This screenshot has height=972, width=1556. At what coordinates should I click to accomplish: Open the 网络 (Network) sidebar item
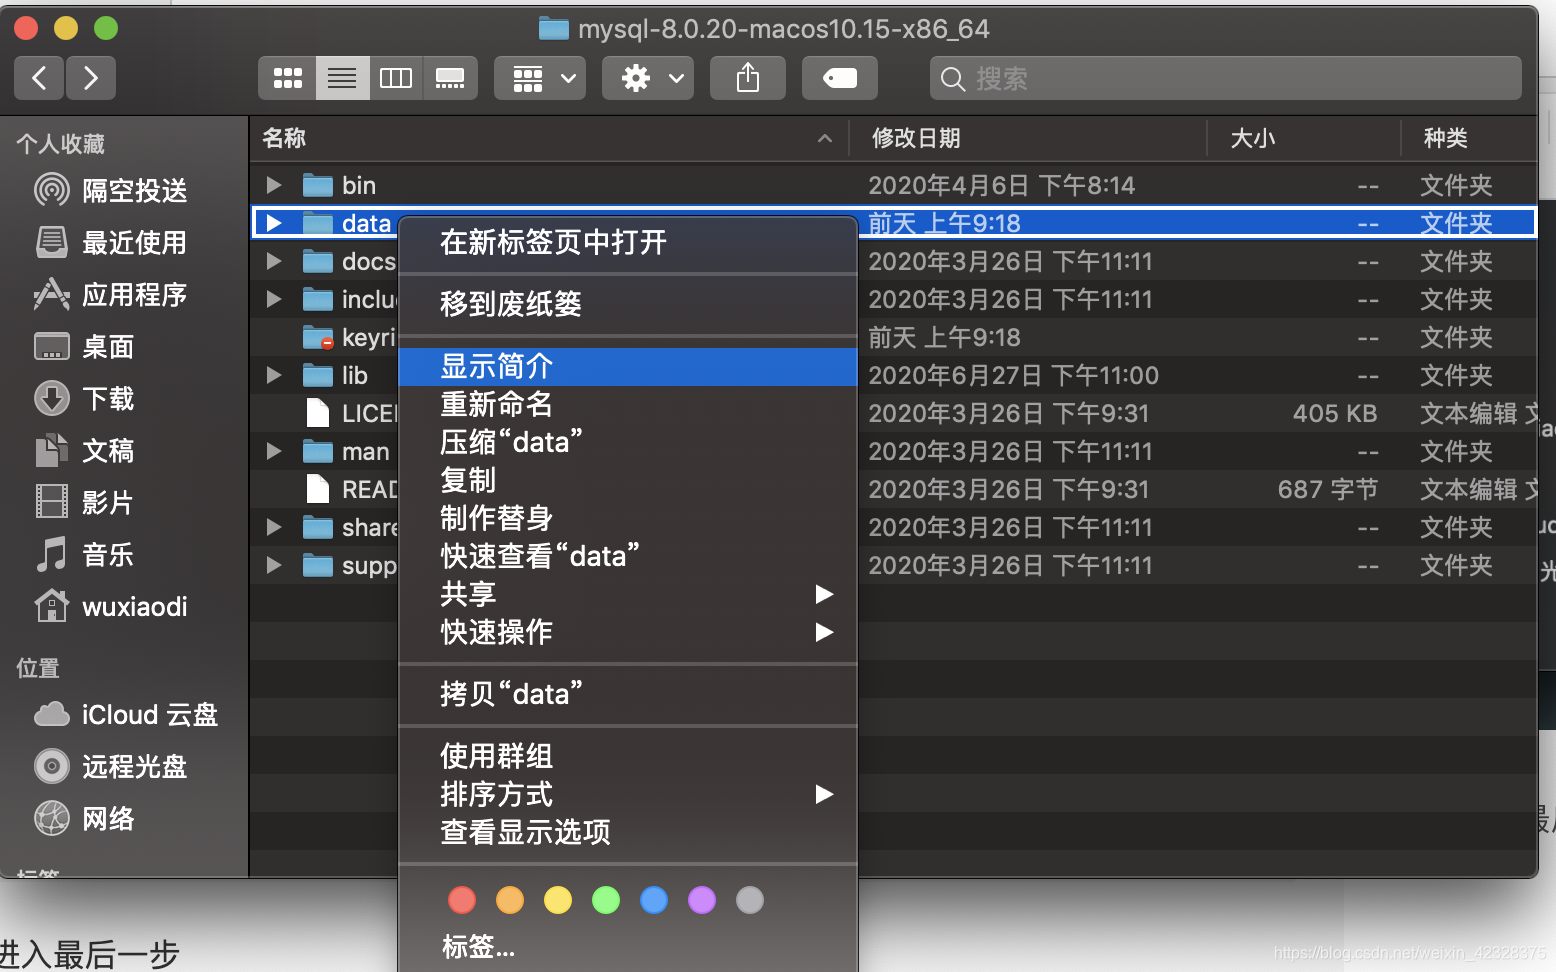(x=108, y=818)
